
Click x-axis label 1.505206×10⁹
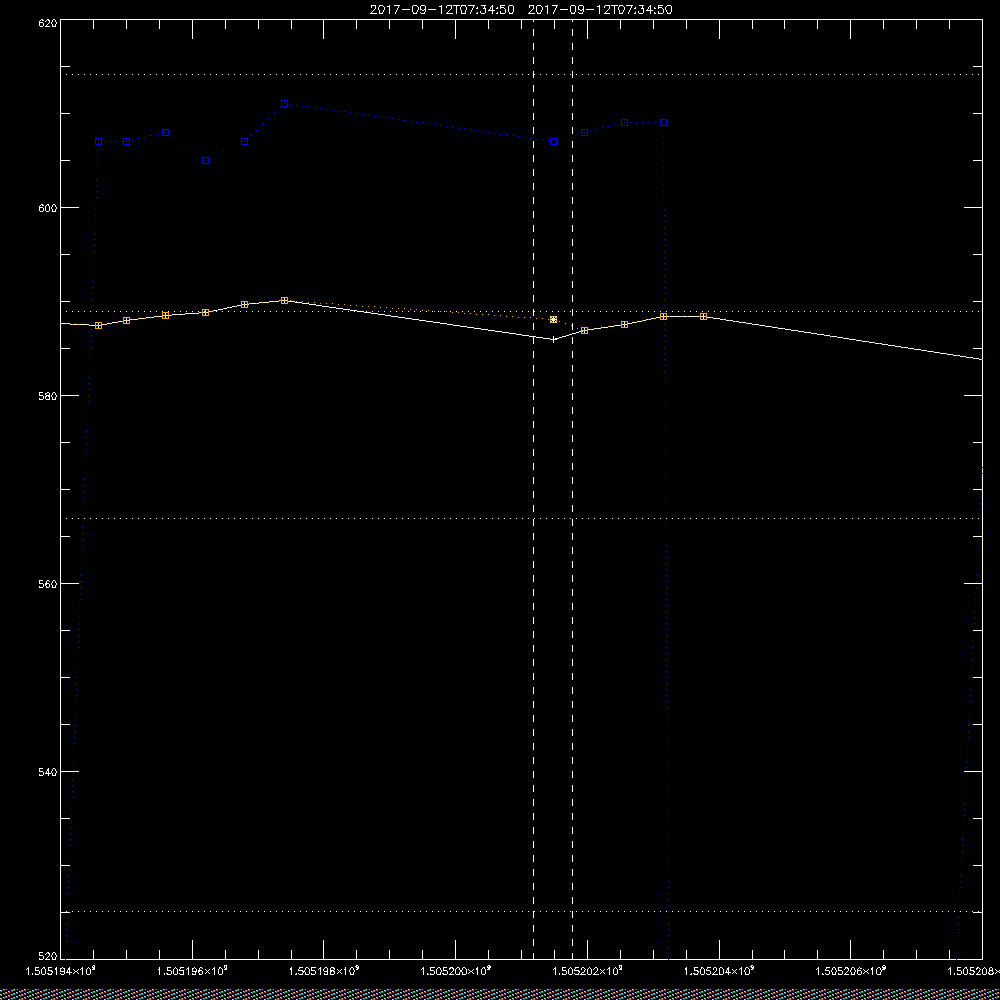851,971
